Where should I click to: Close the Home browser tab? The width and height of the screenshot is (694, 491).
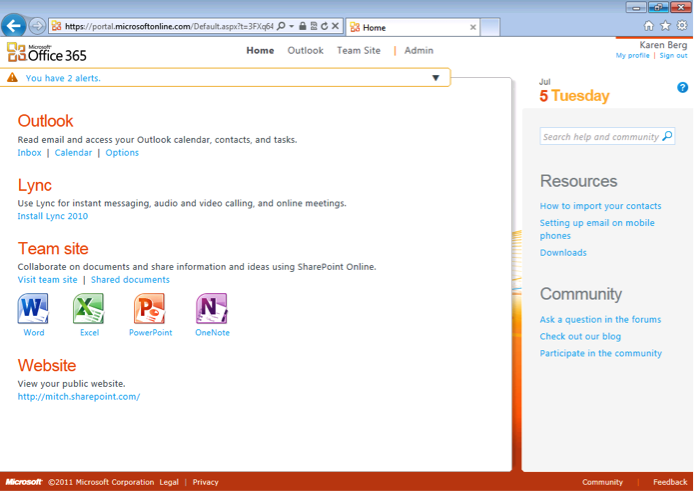pos(473,27)
